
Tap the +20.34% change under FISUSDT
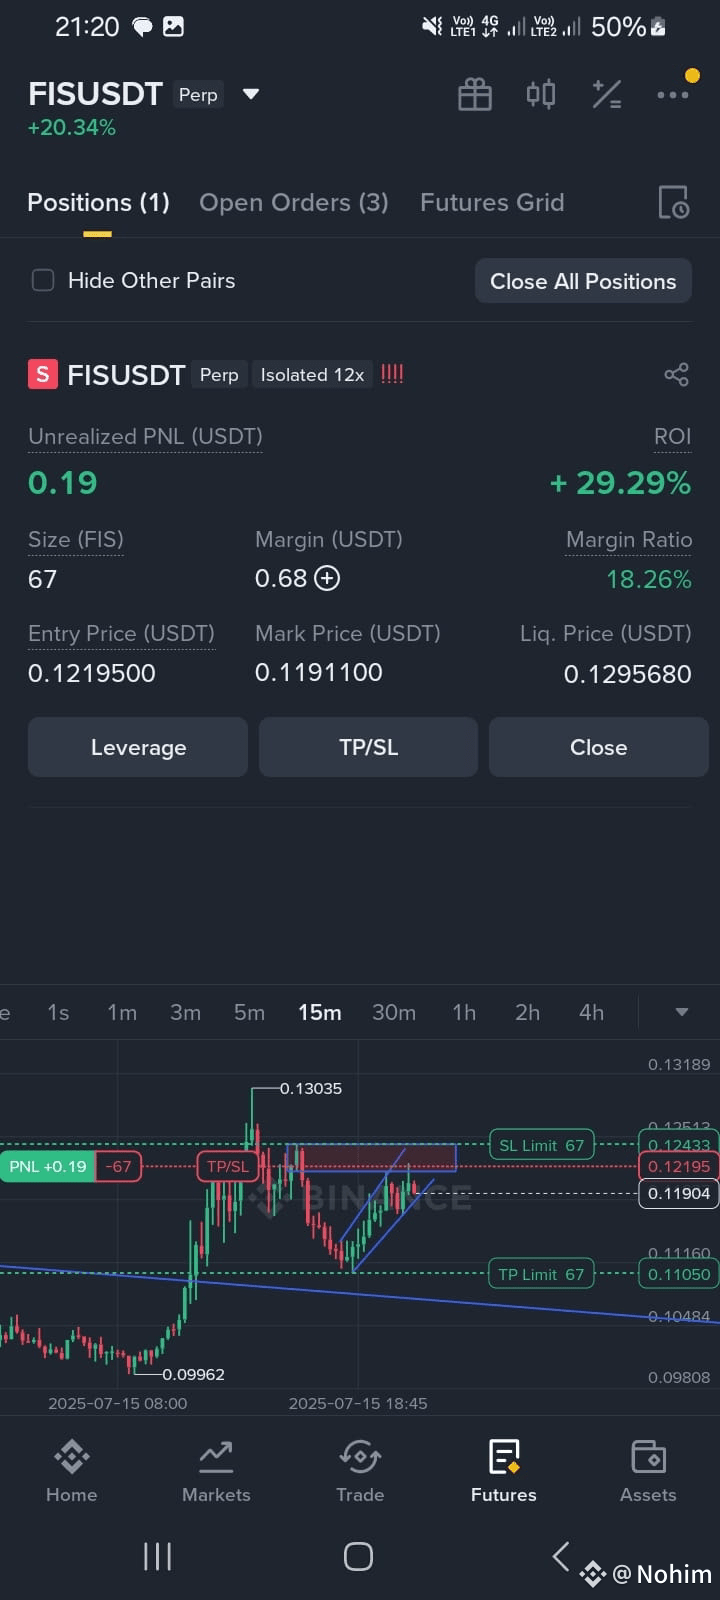(72, 128)
